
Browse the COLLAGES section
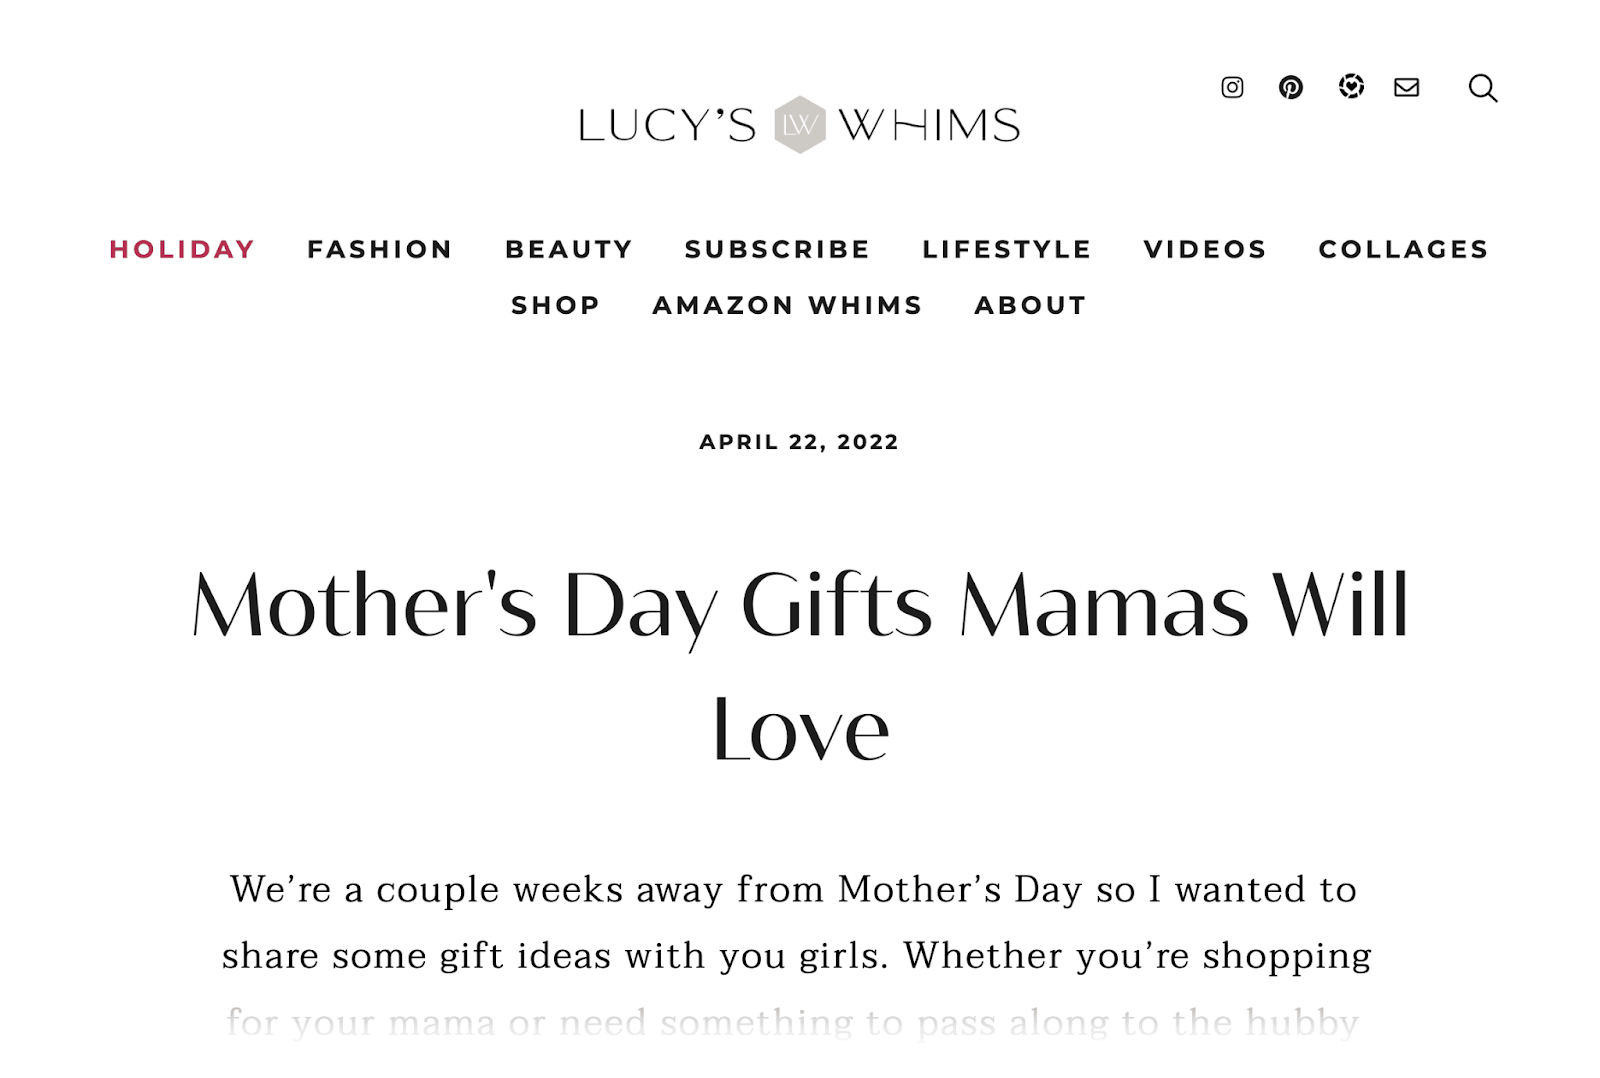1403,250
